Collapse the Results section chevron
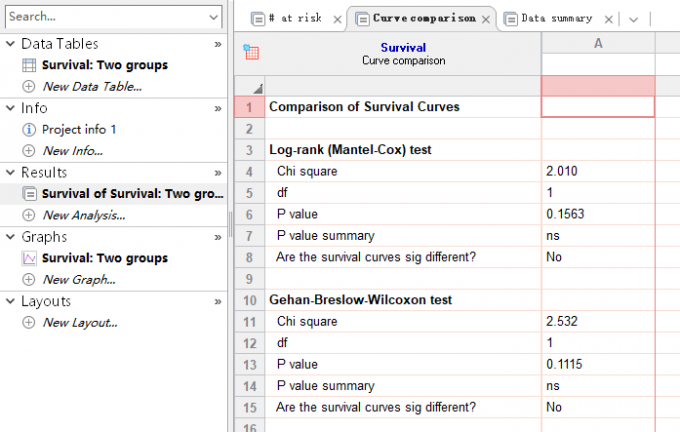Screen dimensions: 680x432 point(10,172)
